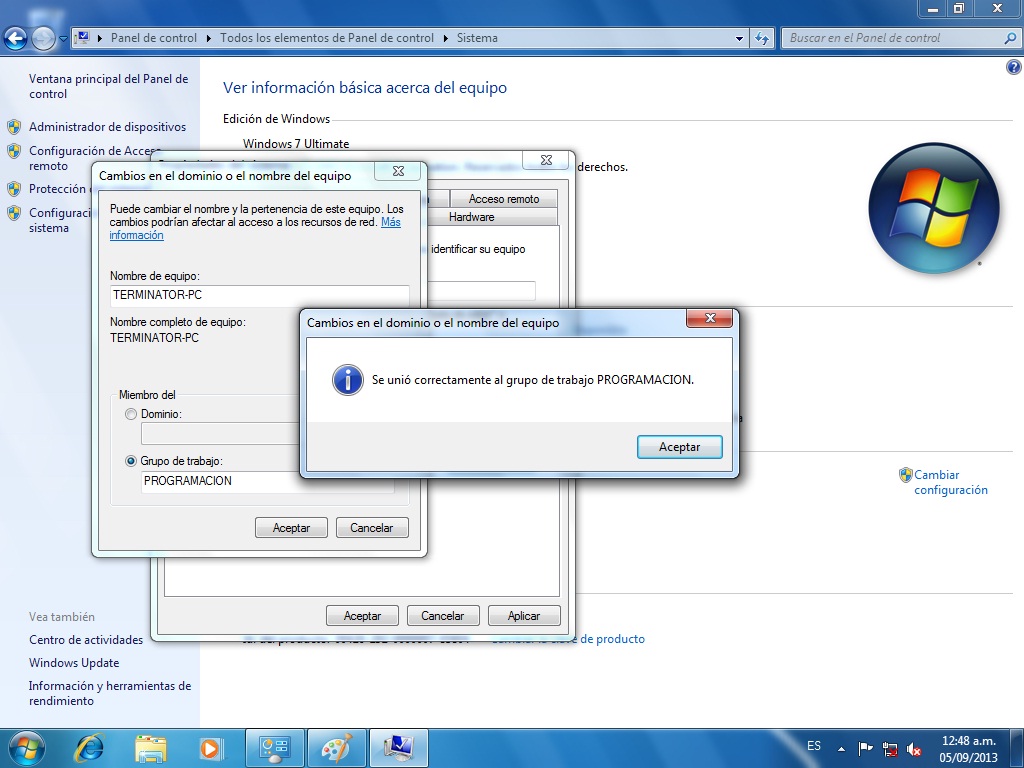Viewport: 1024px width, 768px height.
Task: Click shield icon beside Configuración avanzada del sistema
Action: tap(14, 213)
